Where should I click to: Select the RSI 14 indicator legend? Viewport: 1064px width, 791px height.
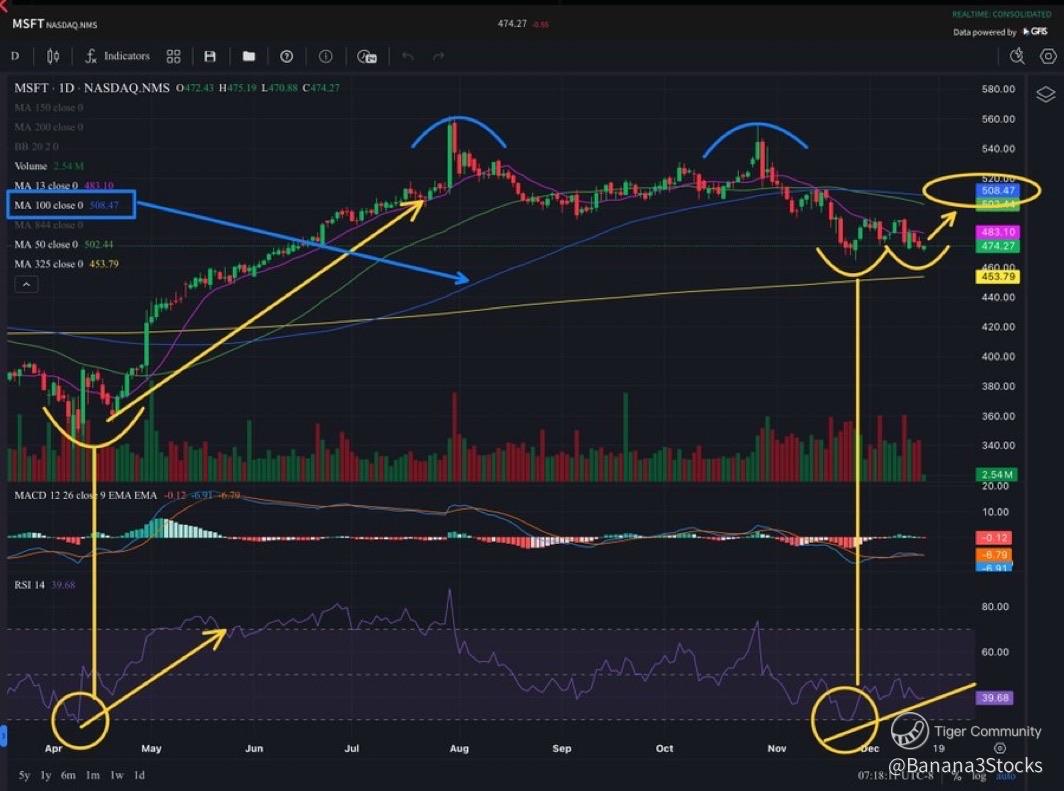click(45, 585)
